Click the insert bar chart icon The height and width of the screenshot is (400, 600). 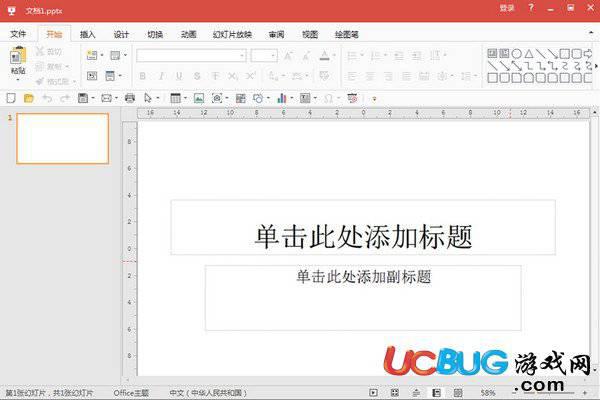282,98
